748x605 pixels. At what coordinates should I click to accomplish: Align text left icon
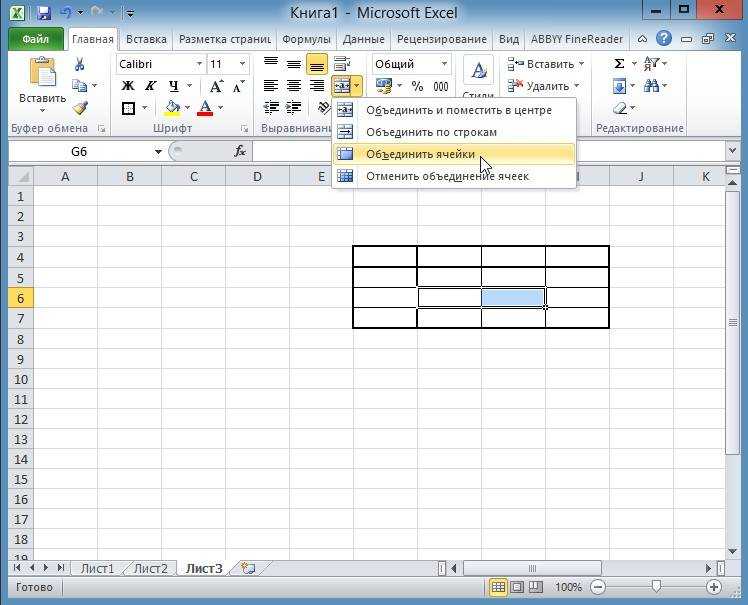tap(271, 86)
